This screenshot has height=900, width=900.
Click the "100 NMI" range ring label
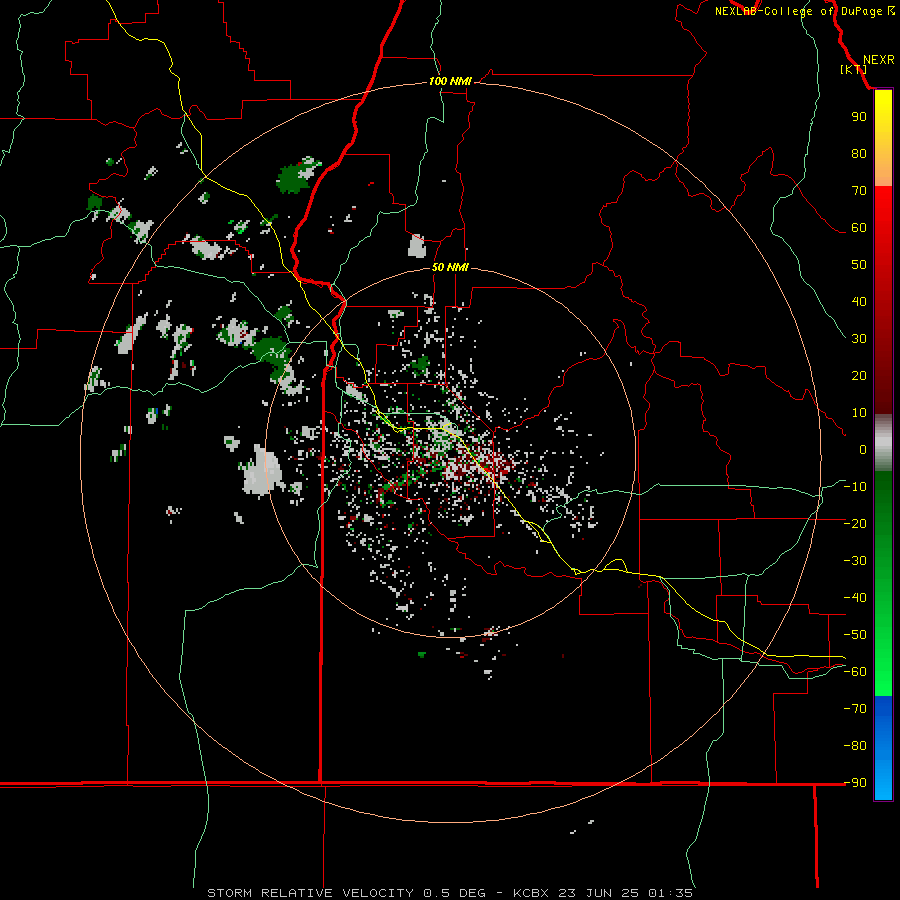click(450, 82)
